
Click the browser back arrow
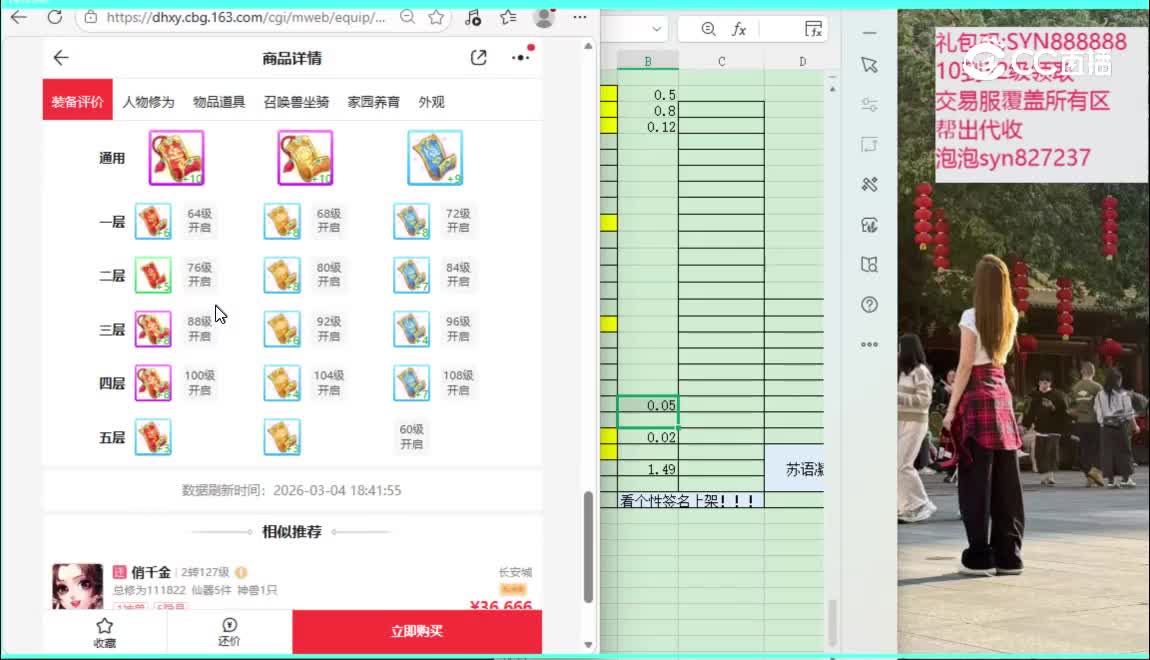[x=18, y=17]
